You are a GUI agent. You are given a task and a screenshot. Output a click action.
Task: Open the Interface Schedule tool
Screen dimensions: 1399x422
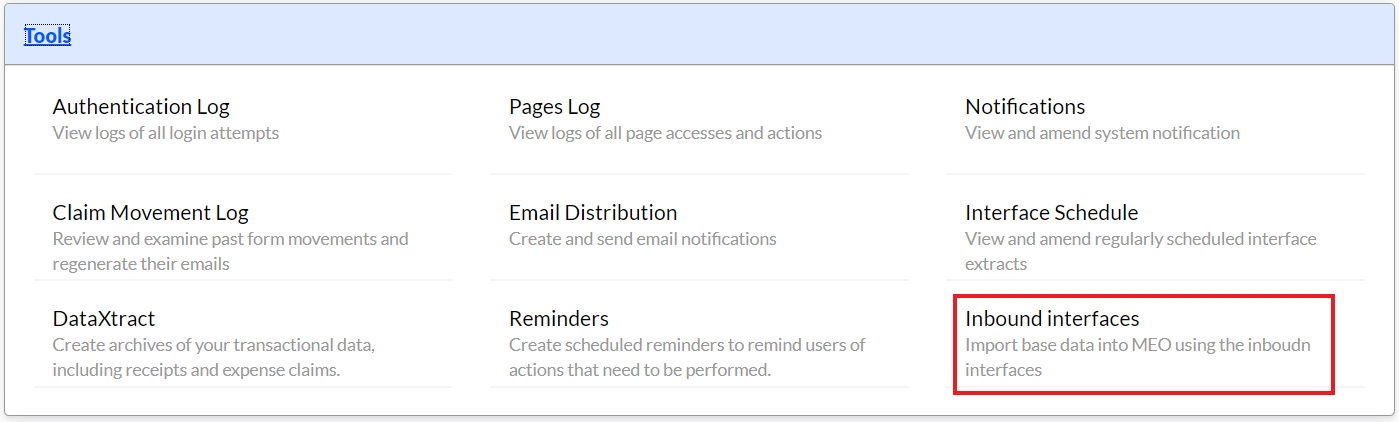(x=1051, y=212)
